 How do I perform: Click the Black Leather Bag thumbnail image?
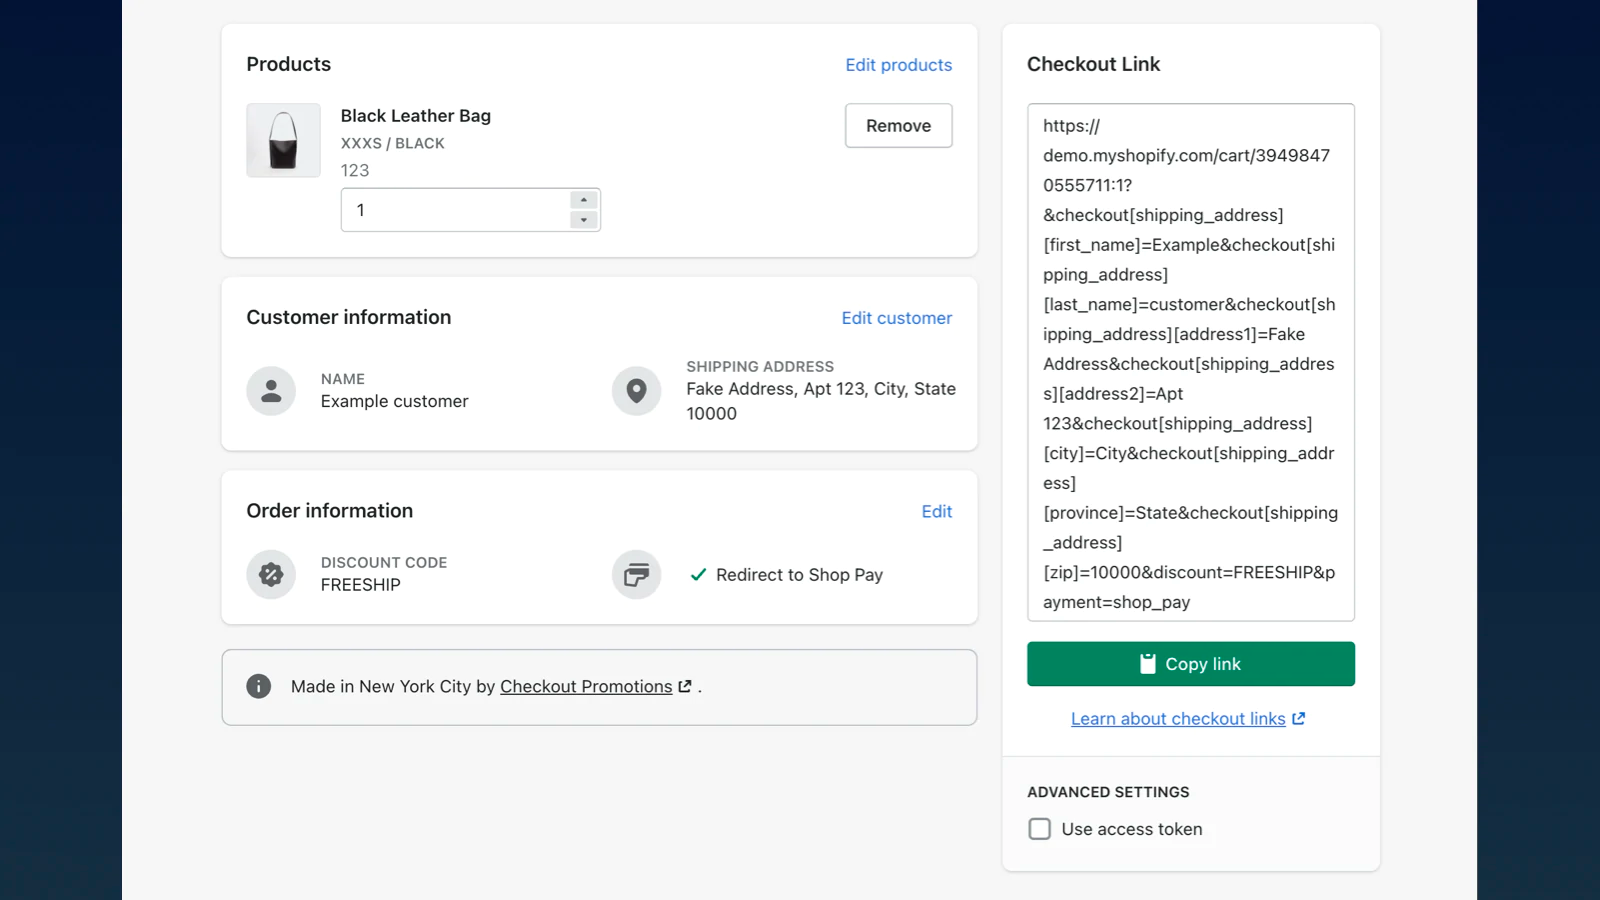(283, 140)
